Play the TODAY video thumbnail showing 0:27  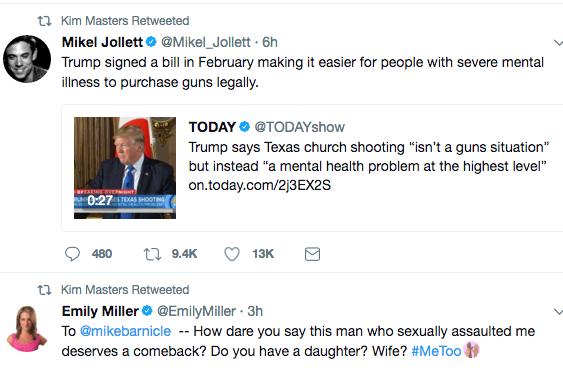coord(125,168)
